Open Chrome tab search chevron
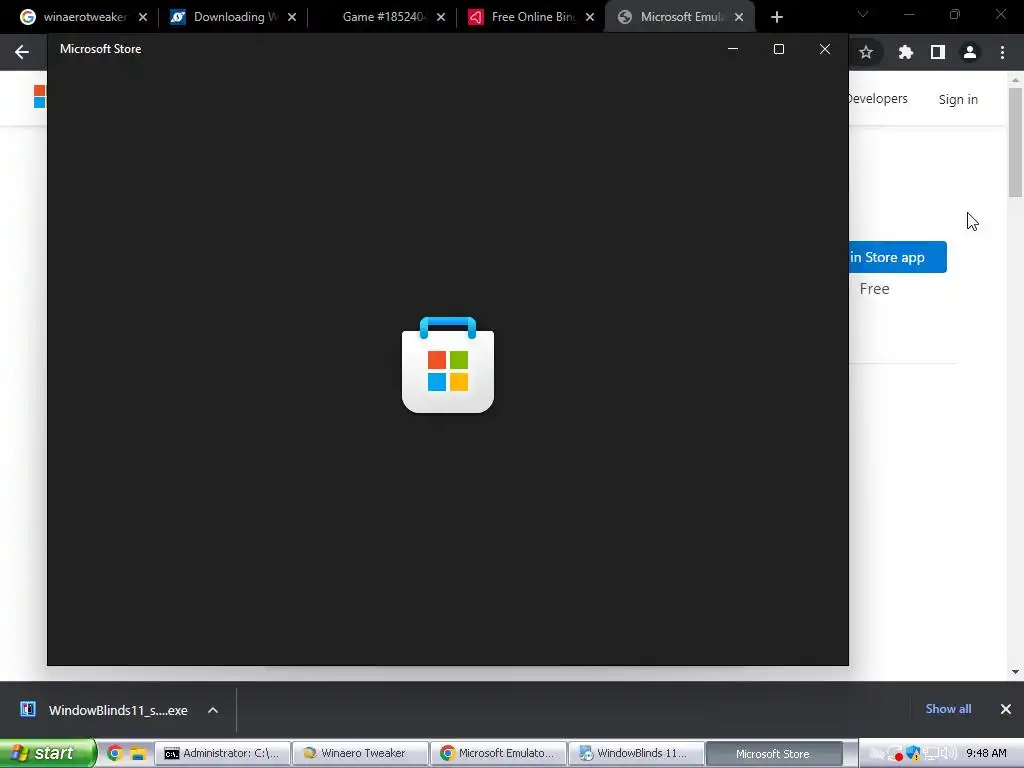This screenshot has height=768, width=1024. point(863,14)
